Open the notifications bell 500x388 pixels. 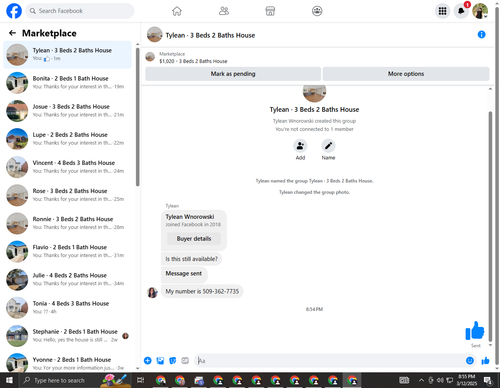461,11
